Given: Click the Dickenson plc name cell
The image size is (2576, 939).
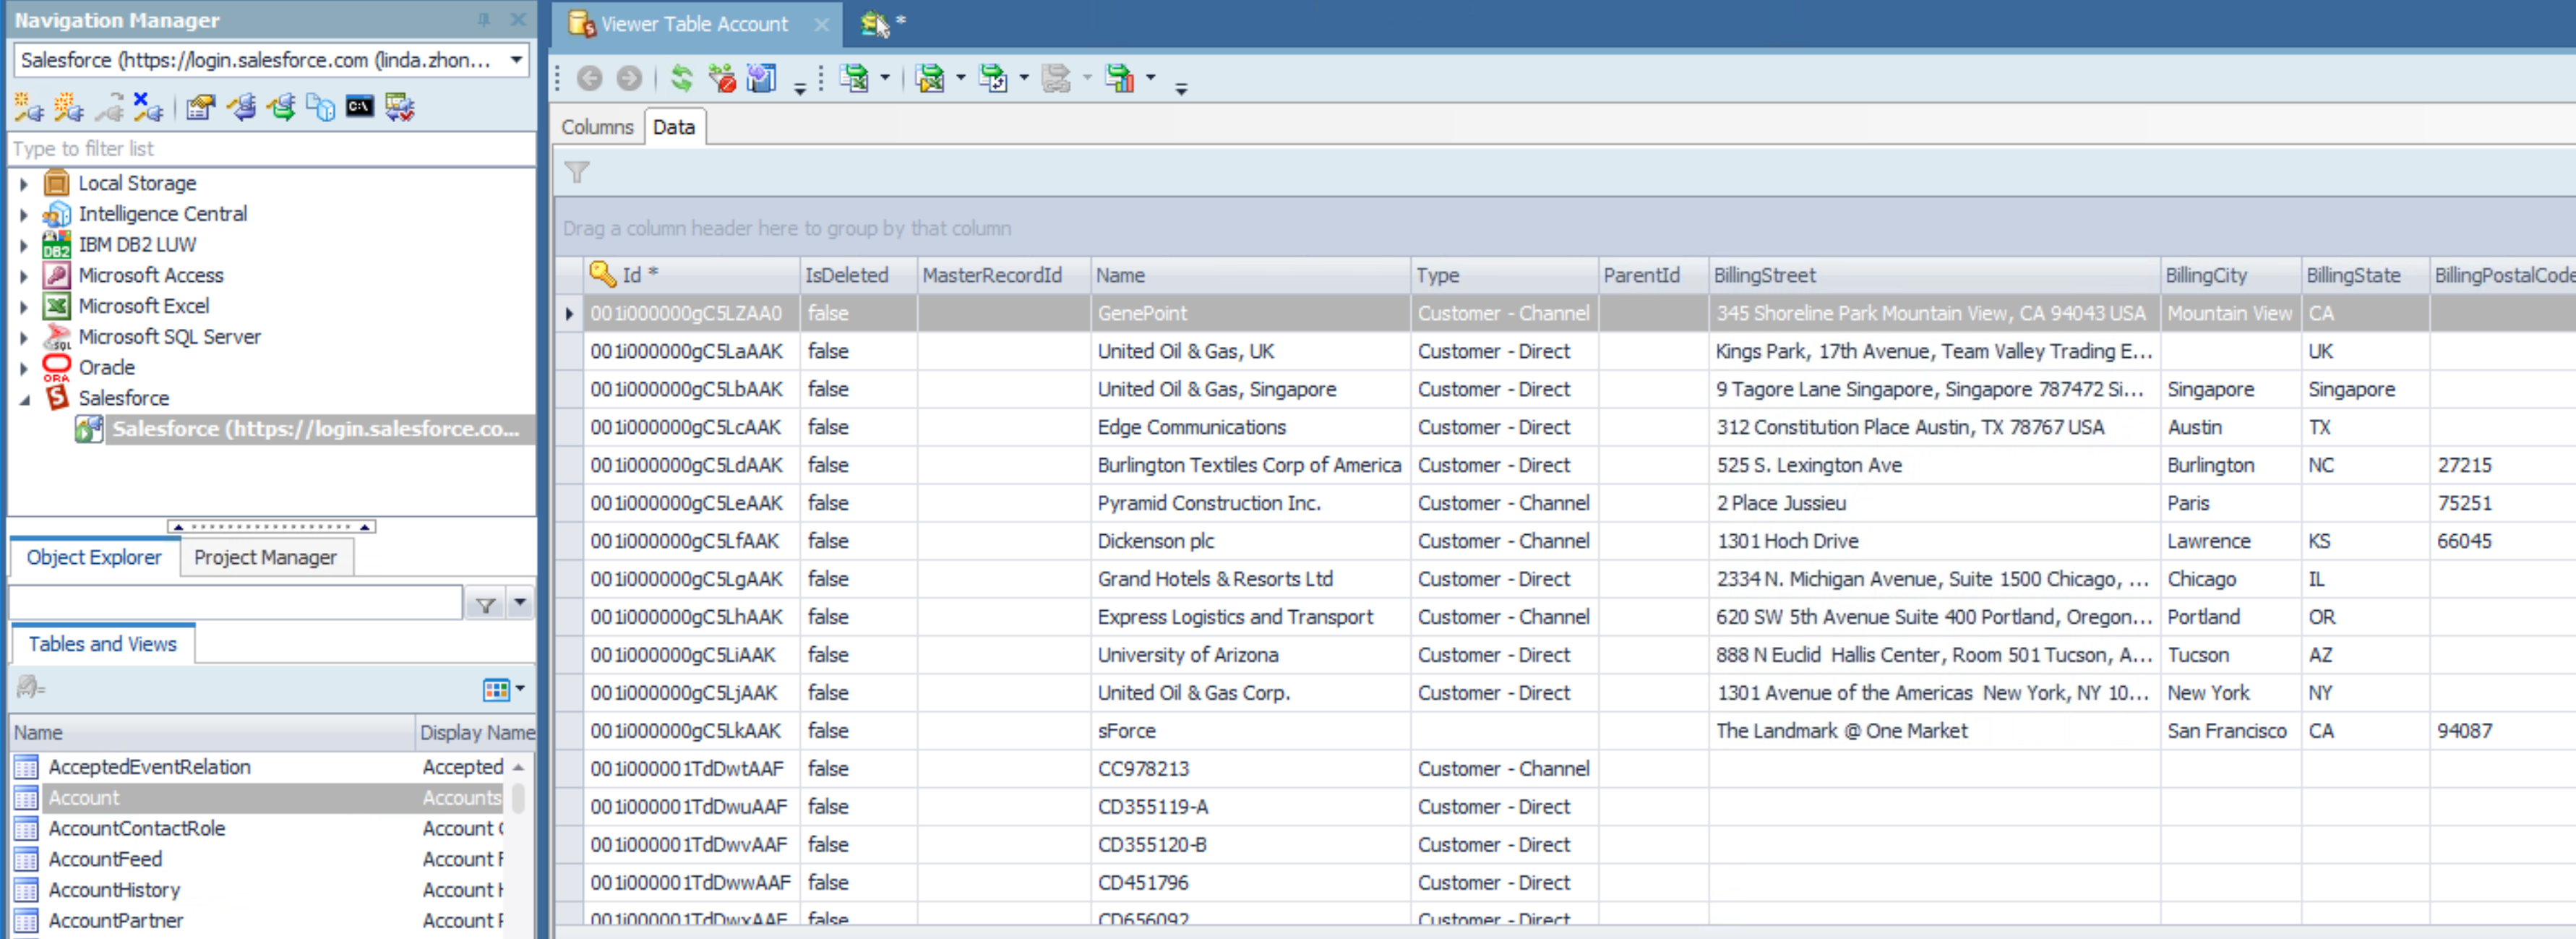Looking at the screenshot, I should pyautogui.click(x=1250, y=541).
